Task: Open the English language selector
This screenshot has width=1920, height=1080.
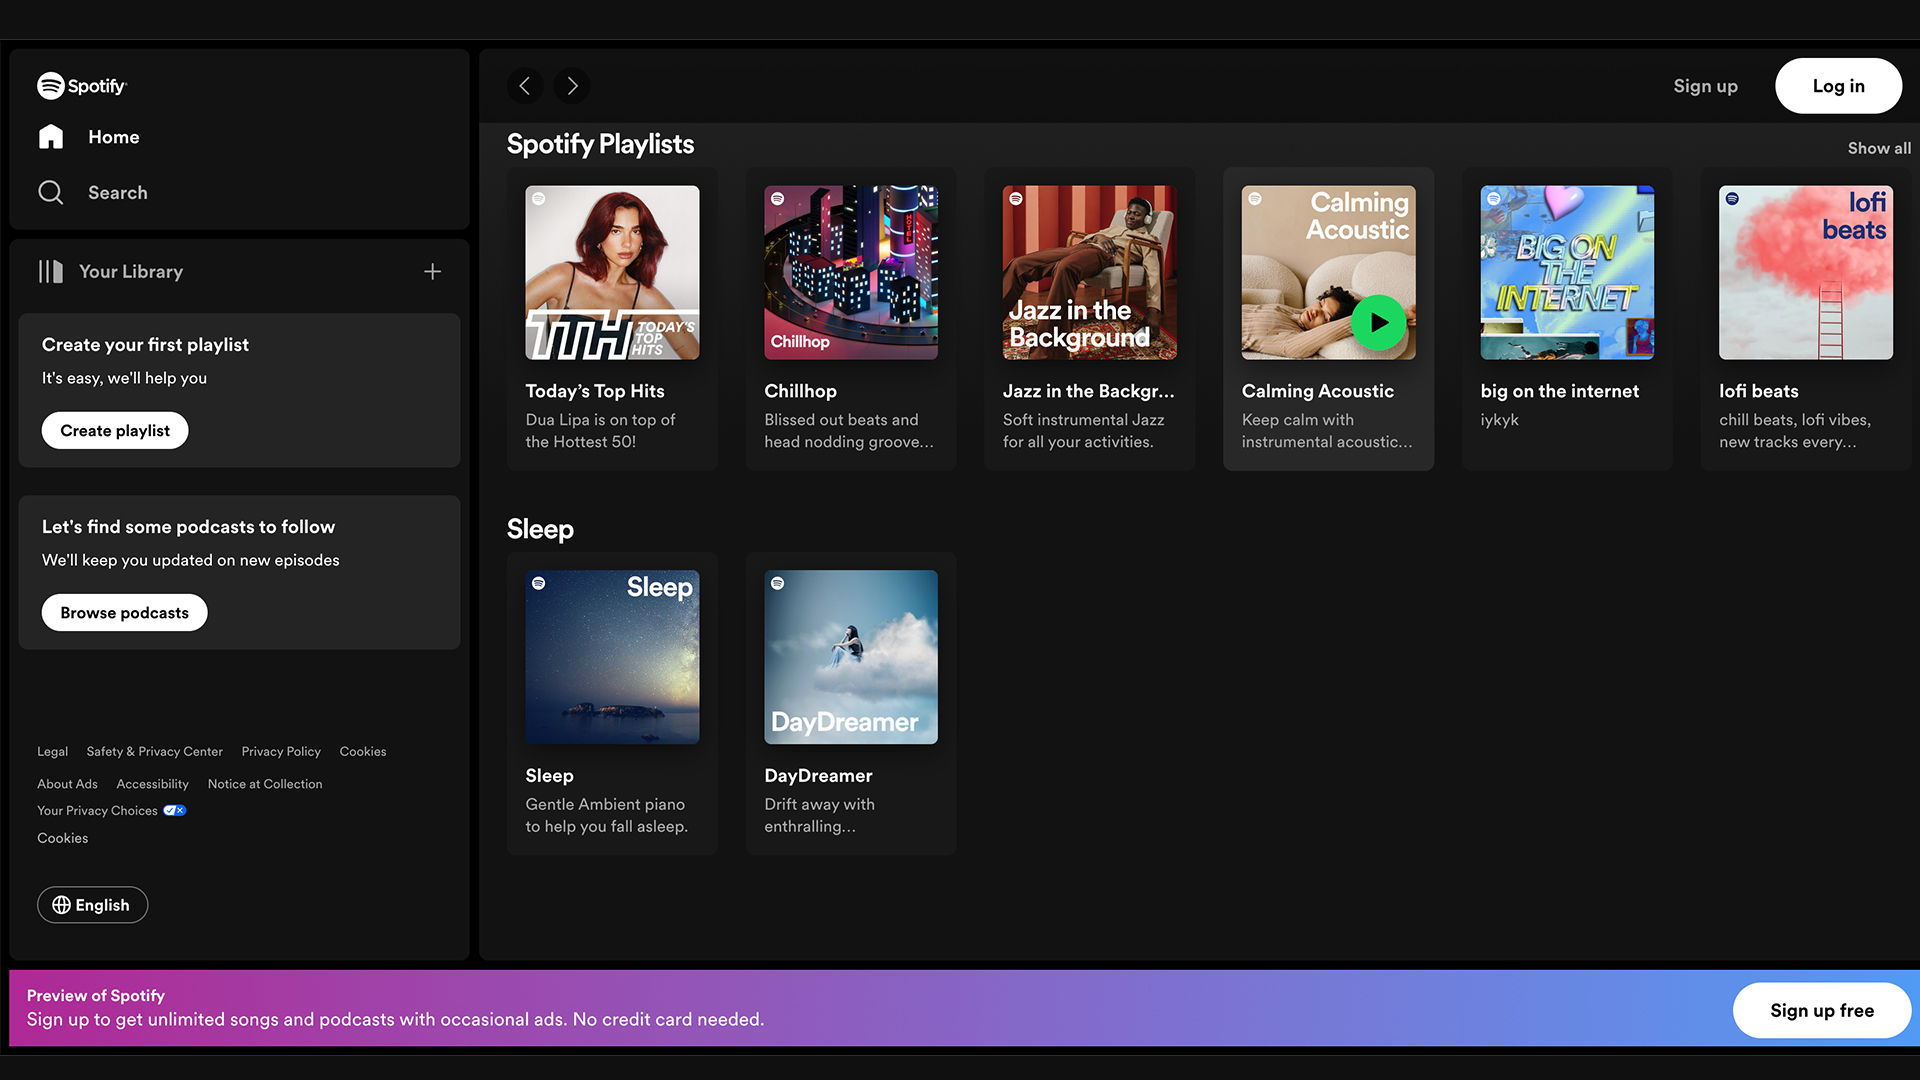Action: (x=92, y=905)
